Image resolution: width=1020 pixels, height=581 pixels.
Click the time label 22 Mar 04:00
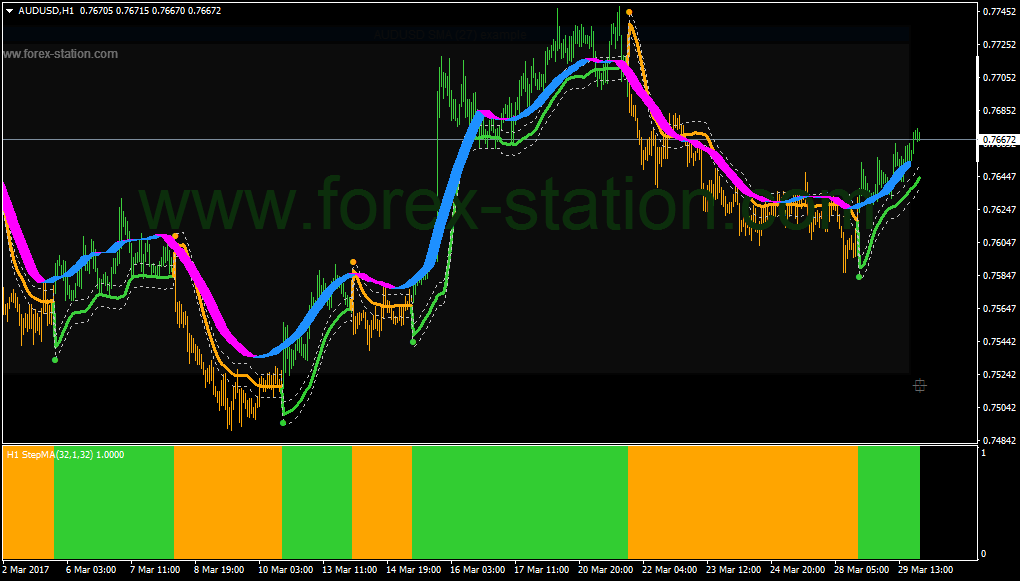pyautogui.click(x=668, y=569)
